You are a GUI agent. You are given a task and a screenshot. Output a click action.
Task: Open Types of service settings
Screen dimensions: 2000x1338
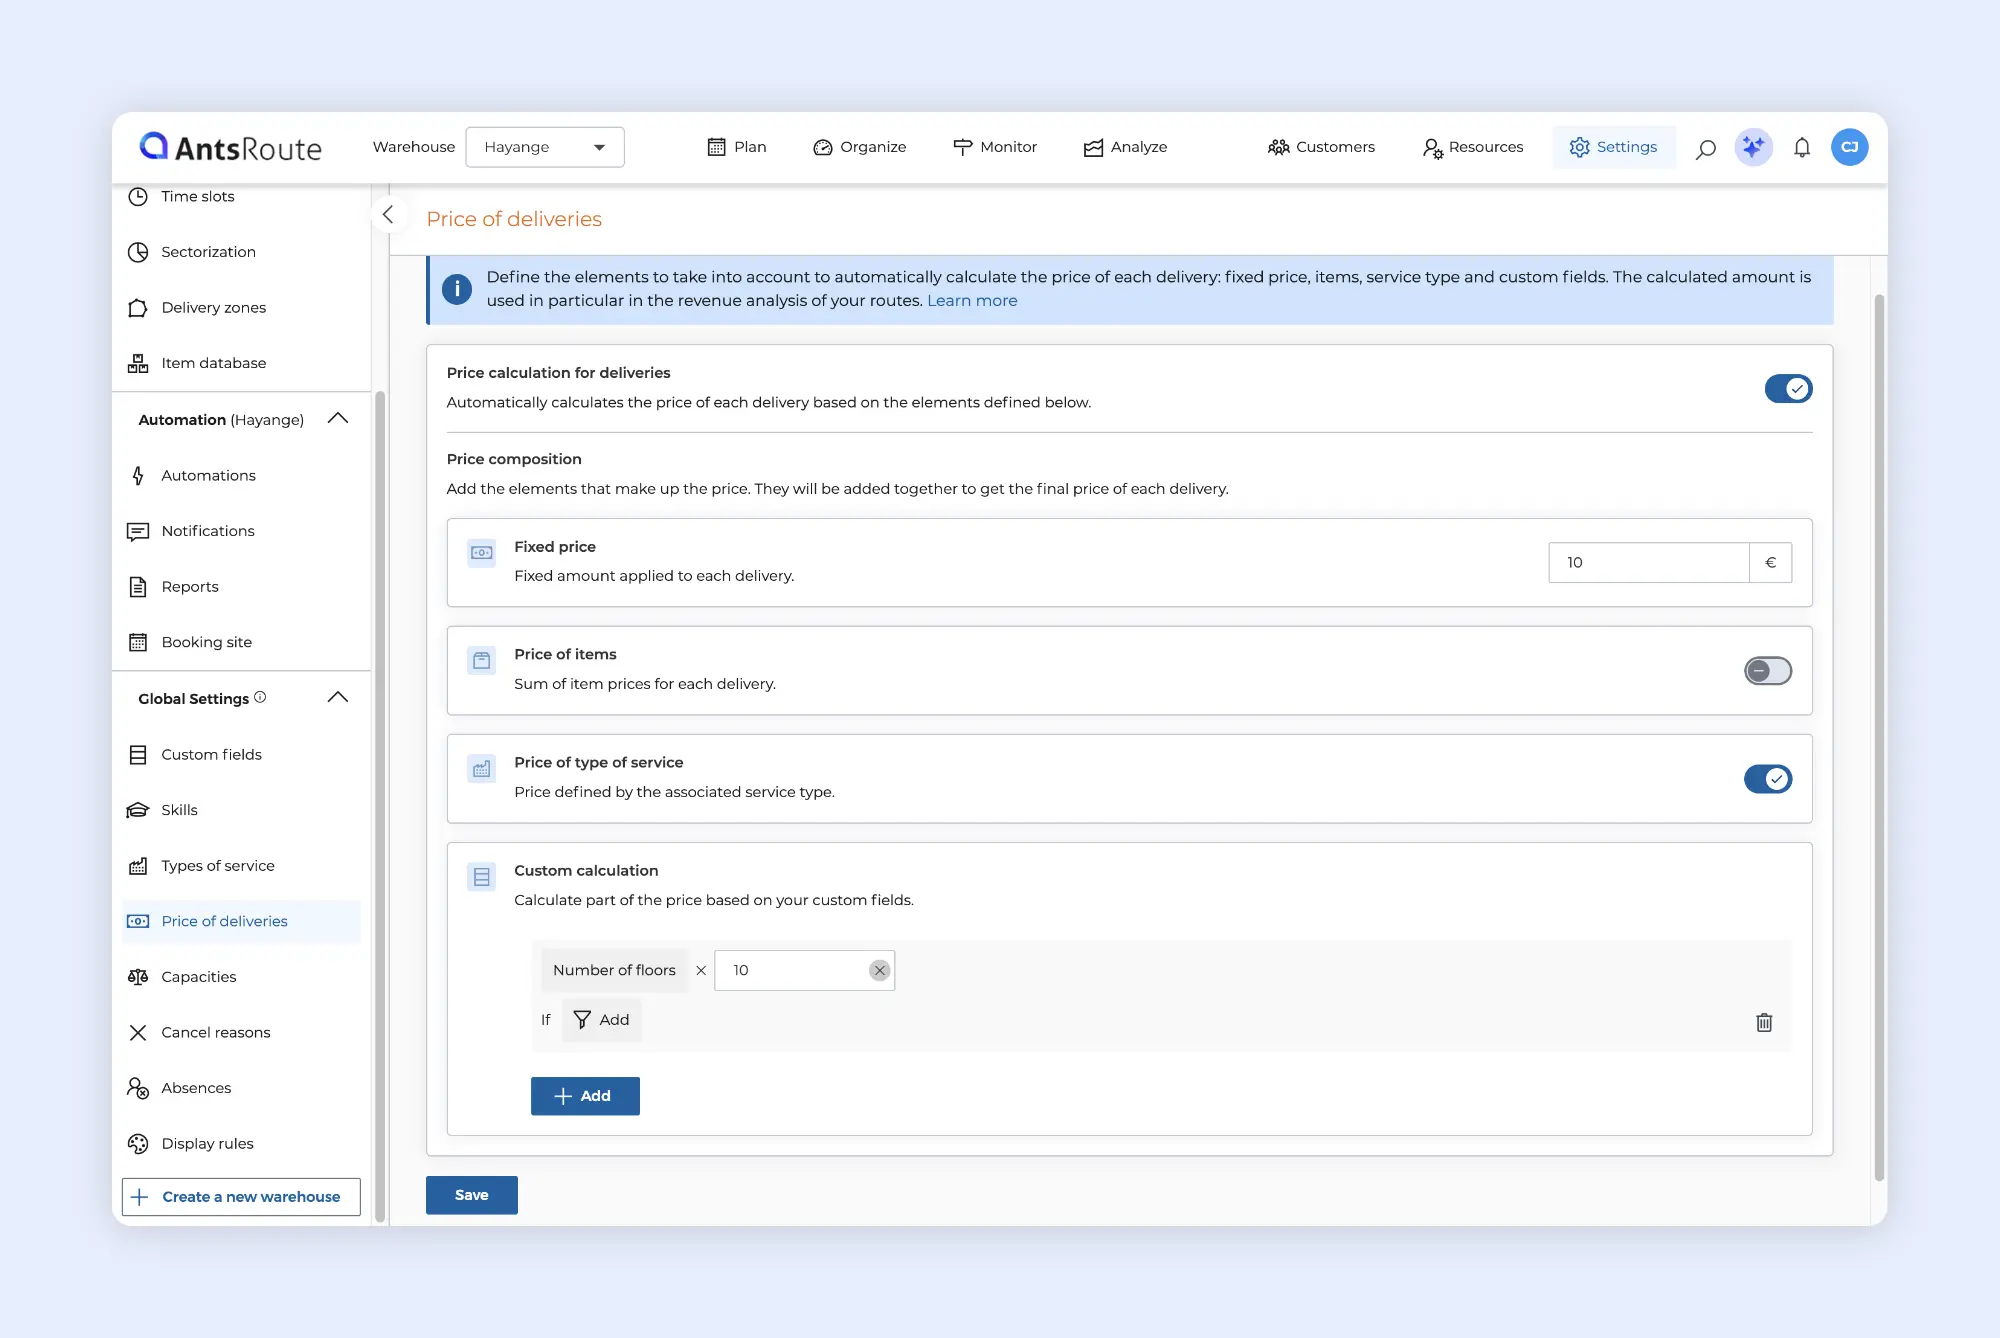click(241, 866)
